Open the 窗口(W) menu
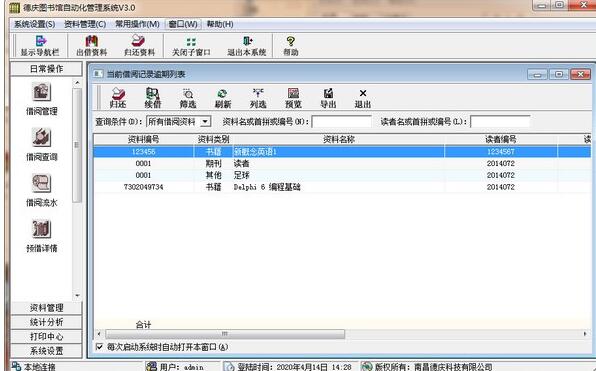The image size is (596, 371). coord(183,24)
